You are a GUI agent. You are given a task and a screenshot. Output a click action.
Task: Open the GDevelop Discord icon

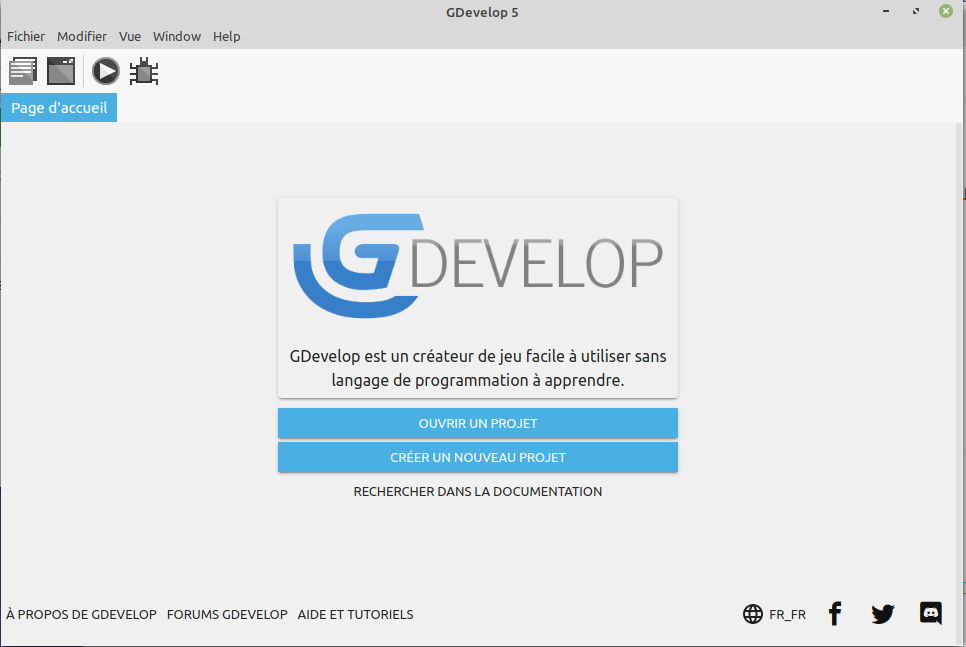click(x=931, y=614)
